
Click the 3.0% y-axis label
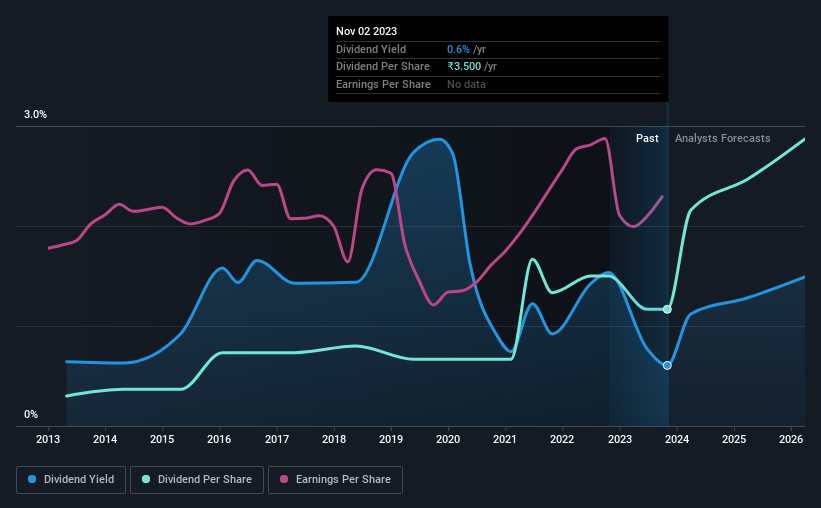point(35,114)
